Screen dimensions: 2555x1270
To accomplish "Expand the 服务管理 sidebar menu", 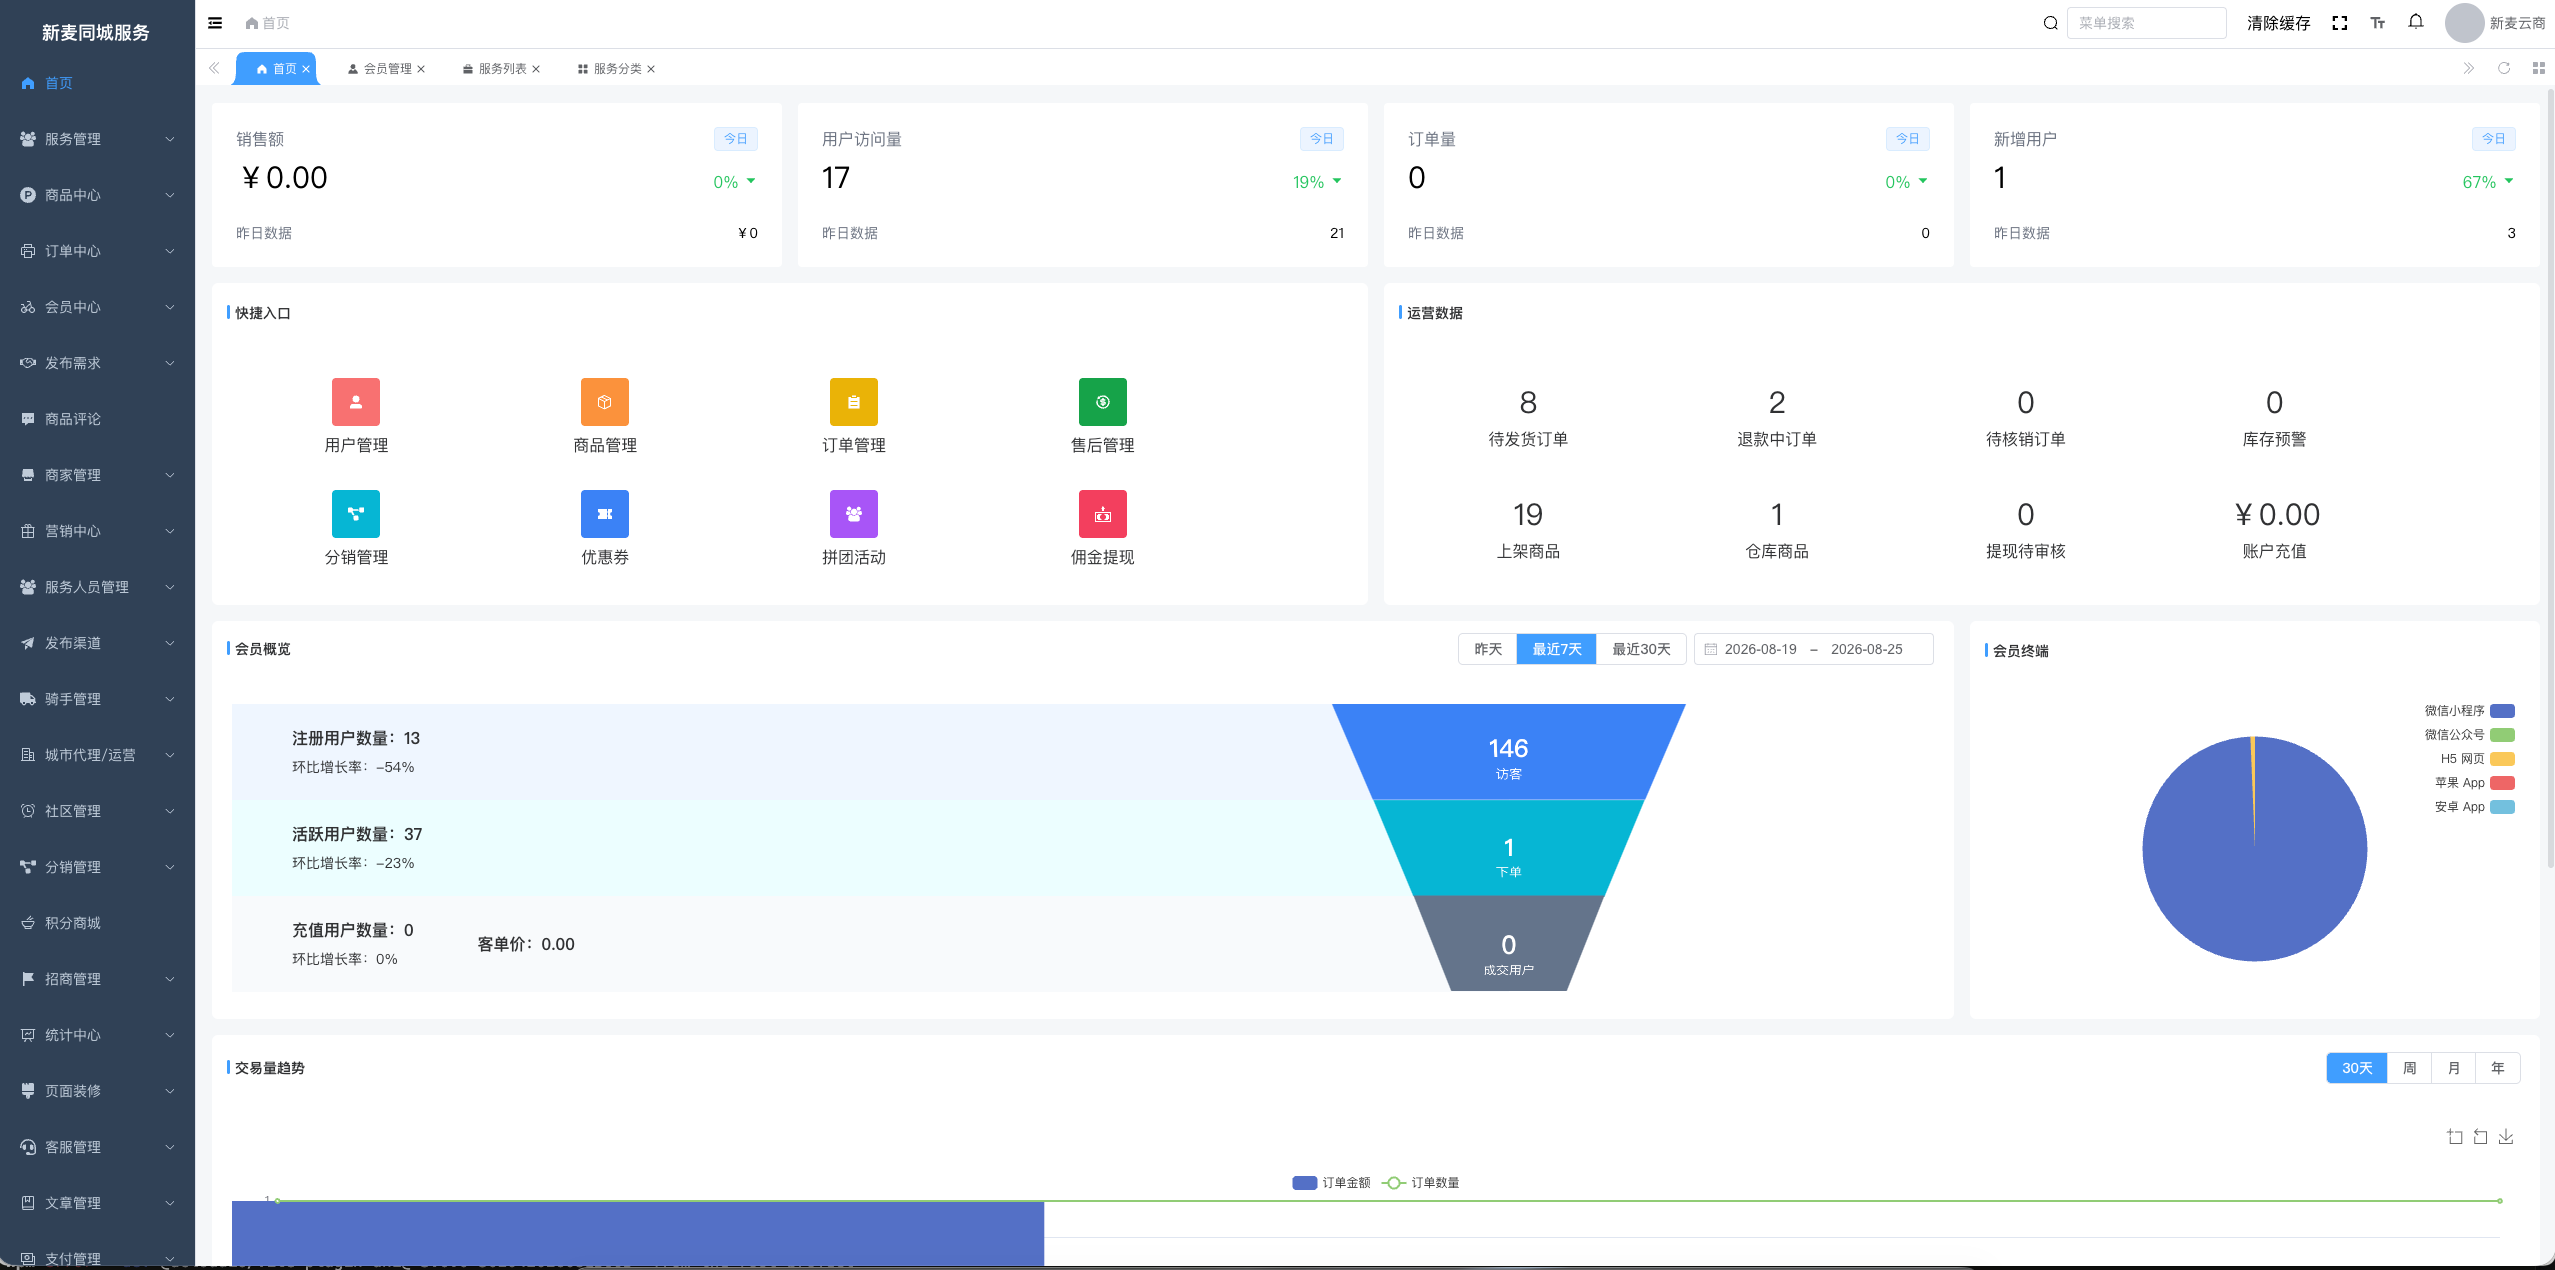I will pos(97,139).
